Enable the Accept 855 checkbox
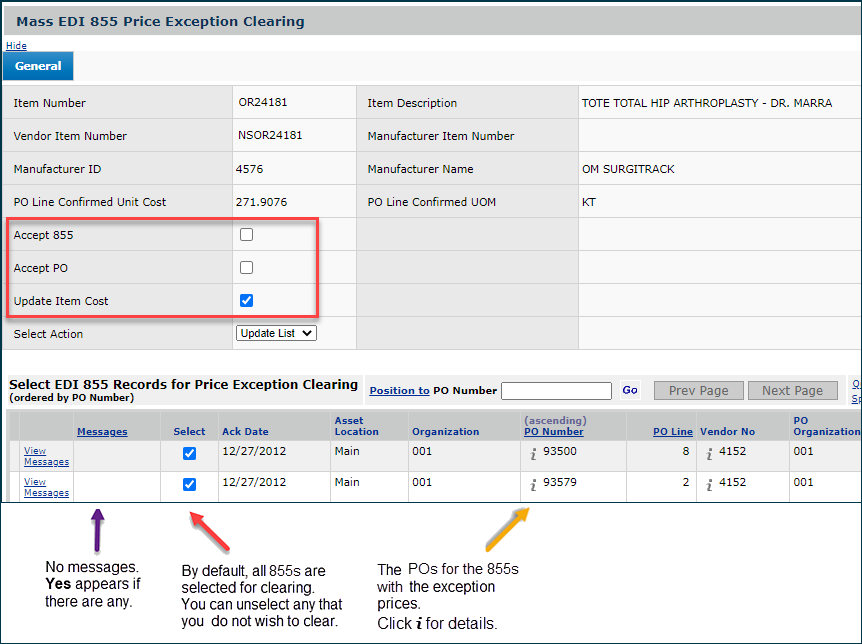 247,235
